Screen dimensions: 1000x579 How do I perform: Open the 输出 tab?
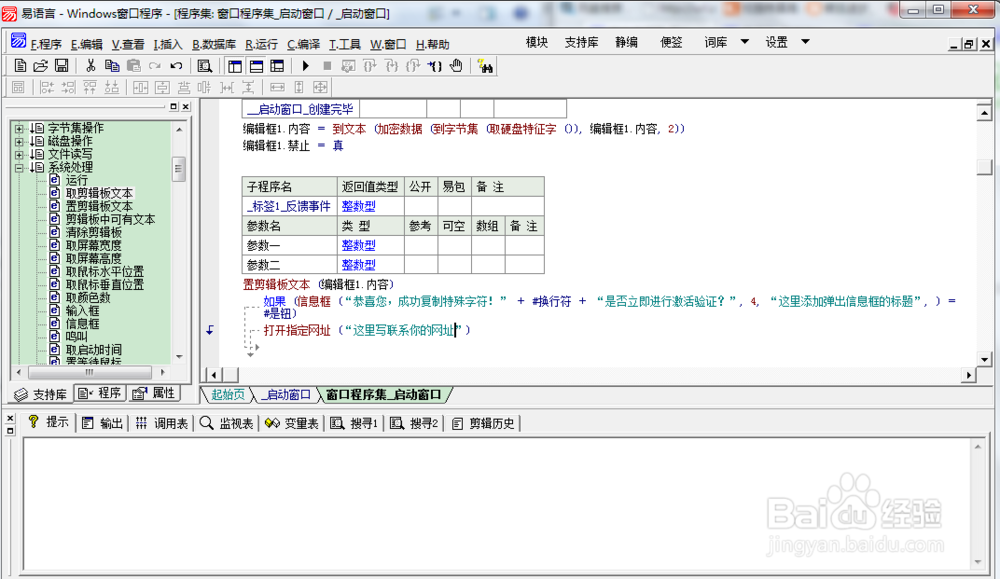[x=103, y=423]
